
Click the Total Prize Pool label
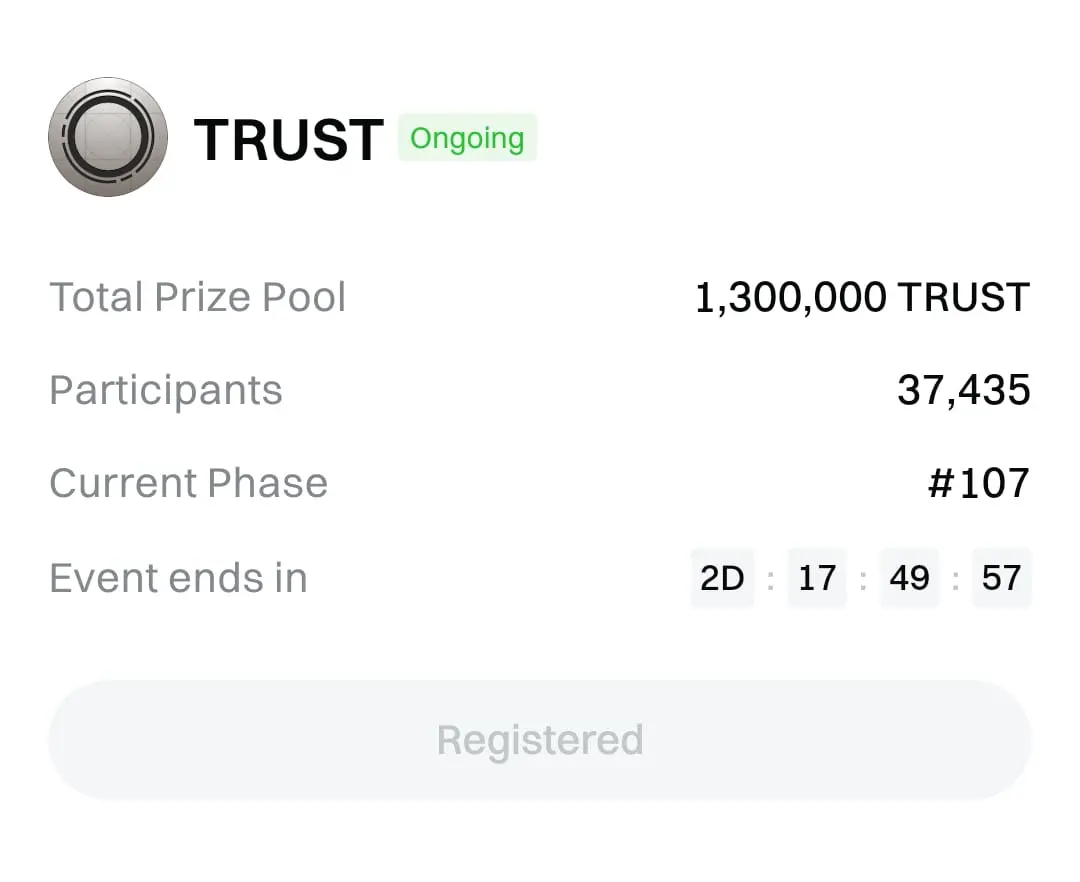tap(198, 297)
